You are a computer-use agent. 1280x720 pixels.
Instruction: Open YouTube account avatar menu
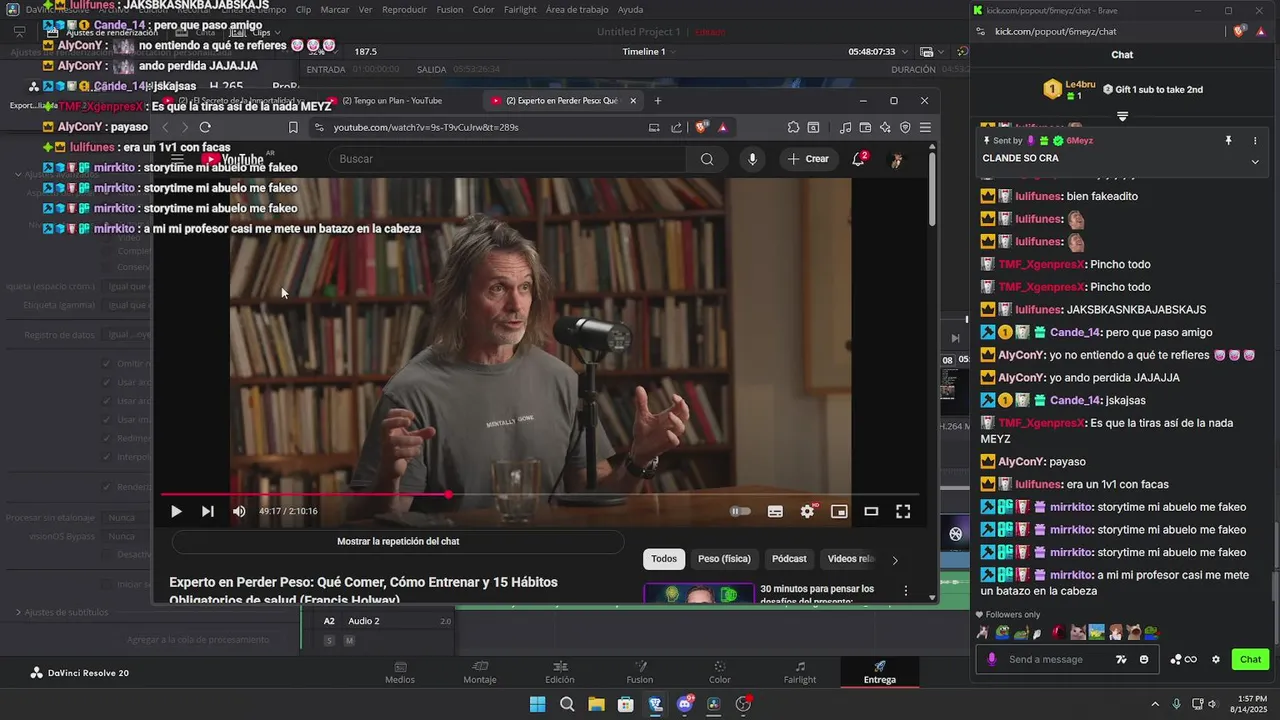897,159
